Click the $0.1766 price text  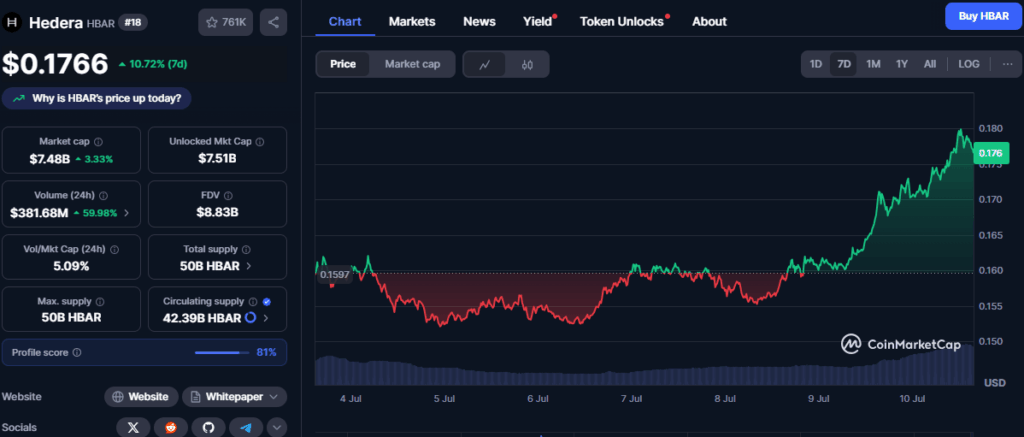[55, 64]
